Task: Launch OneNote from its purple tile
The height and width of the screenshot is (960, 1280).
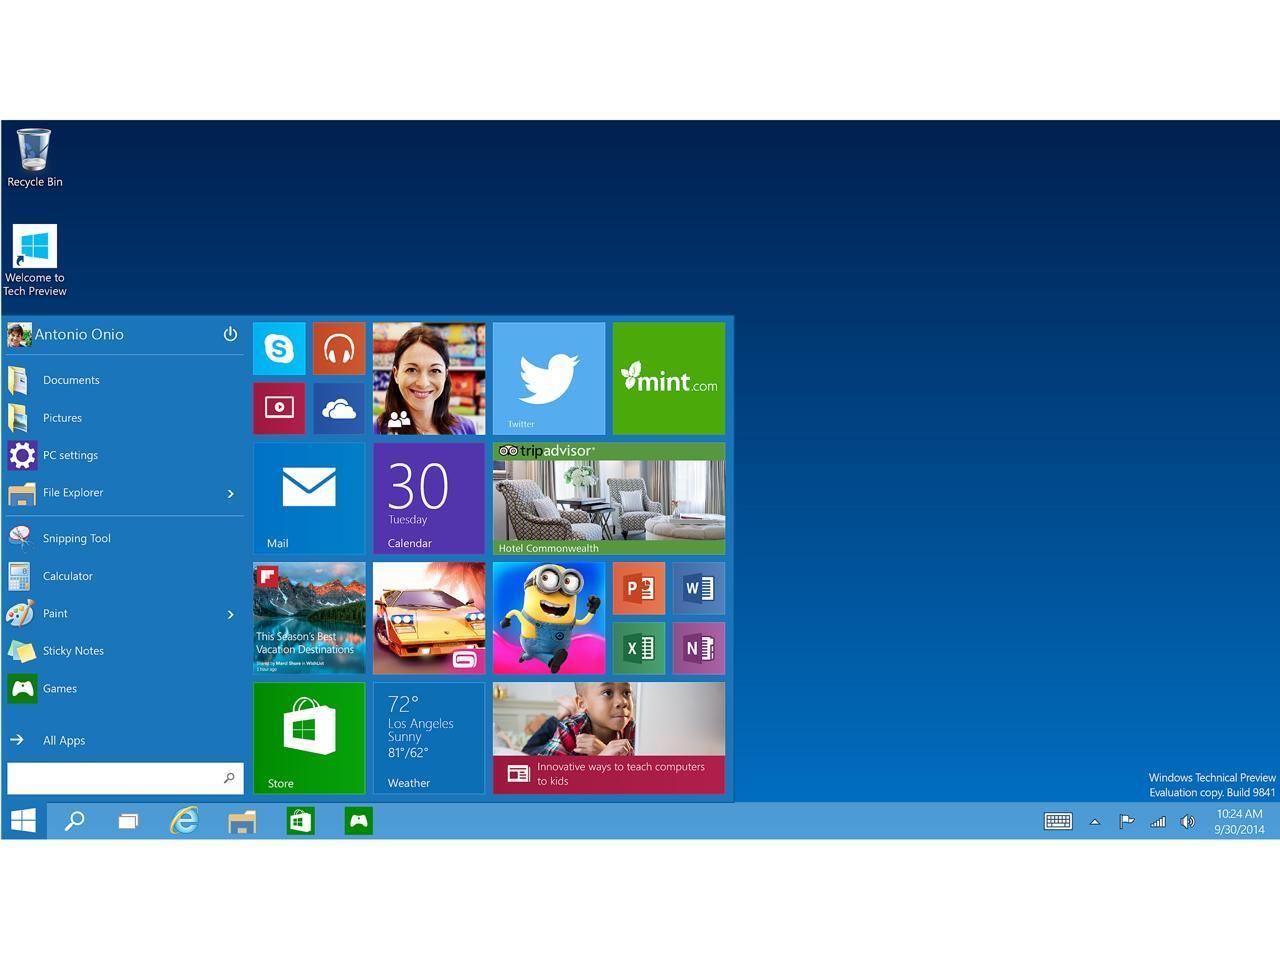Action: click(699, 648)
